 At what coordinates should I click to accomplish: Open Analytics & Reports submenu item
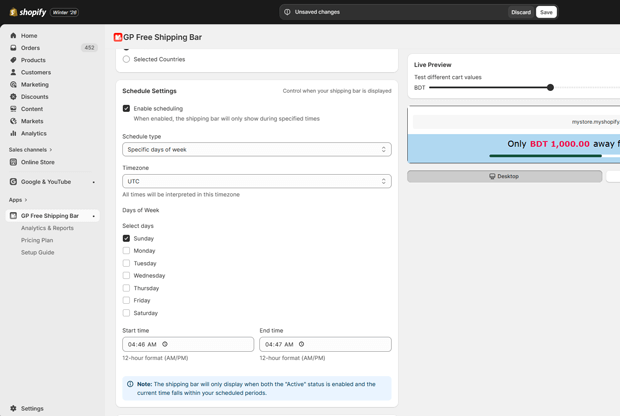[47, 228]
